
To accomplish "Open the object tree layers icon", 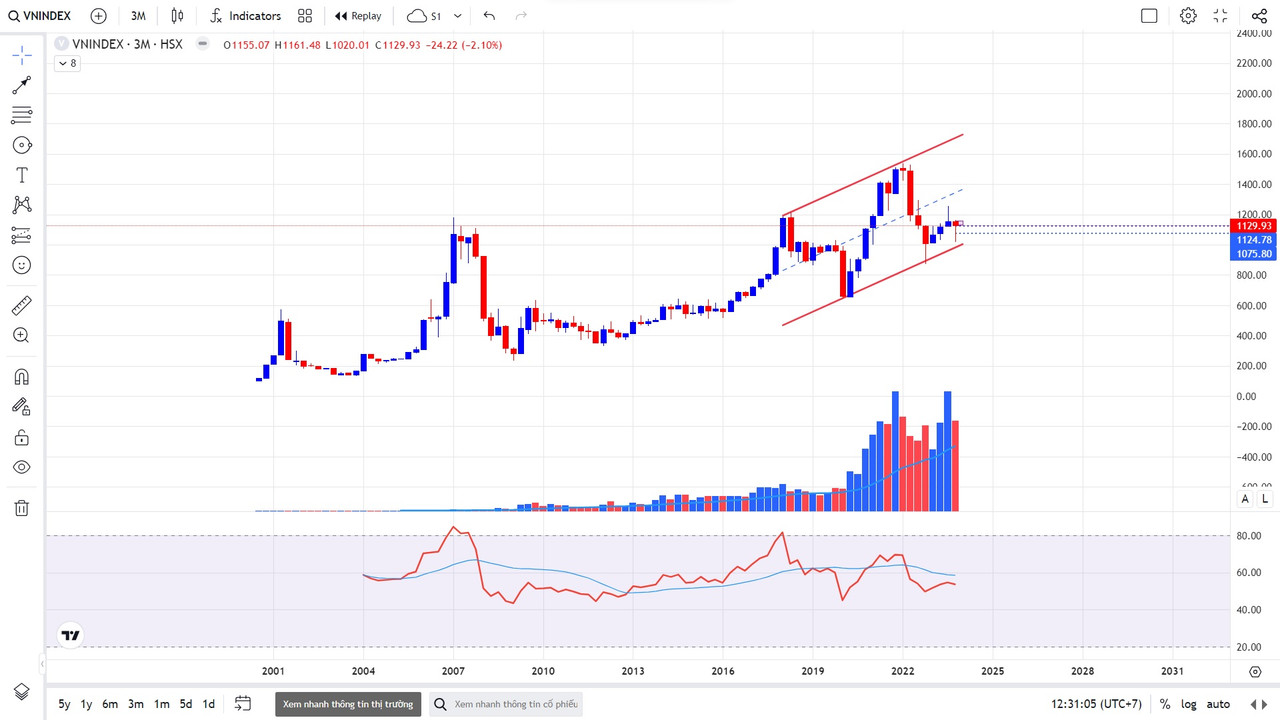I will [x=22, y=692].
